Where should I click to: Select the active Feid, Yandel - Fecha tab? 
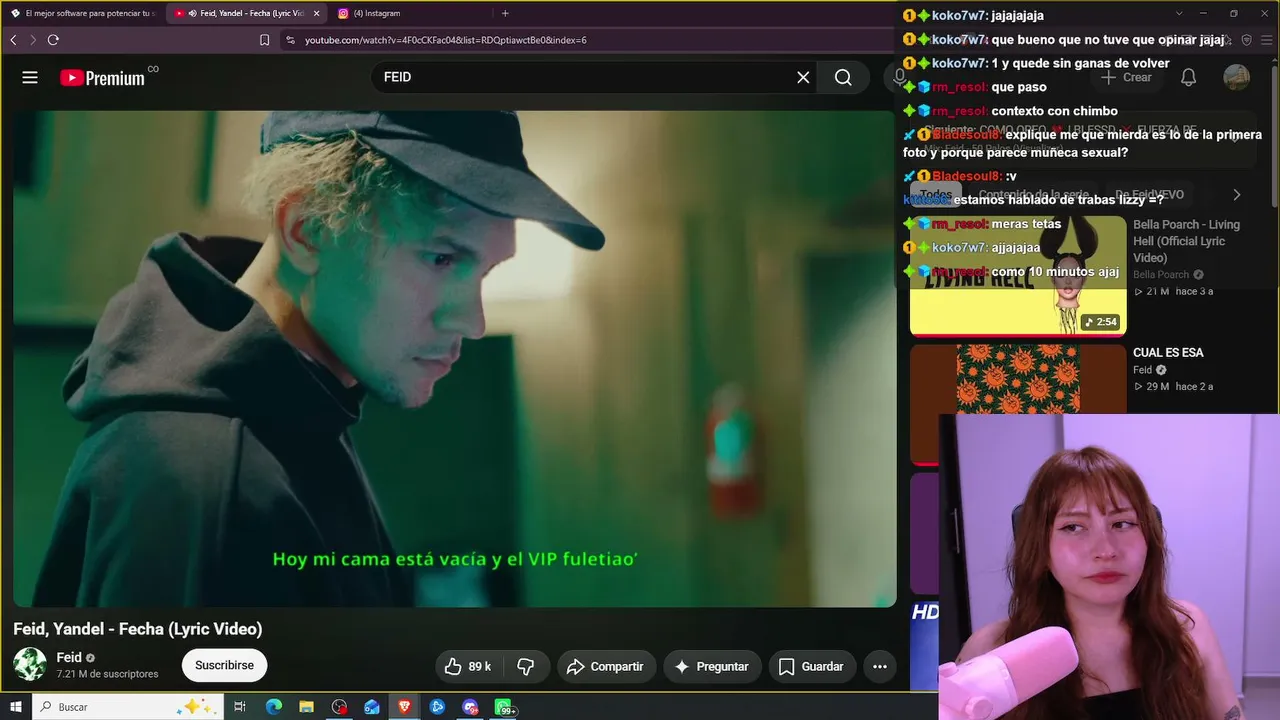pos(247,13)
